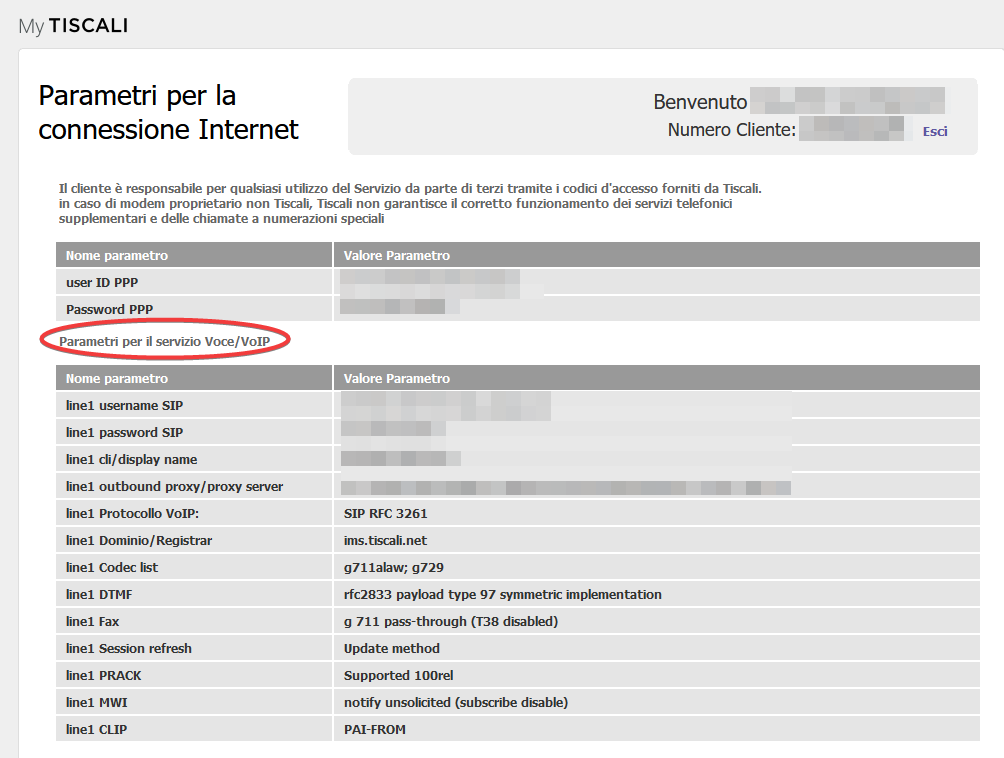Click the blurred line1 username SIP value
This screenshot has height=758, width=1004.
446,405
